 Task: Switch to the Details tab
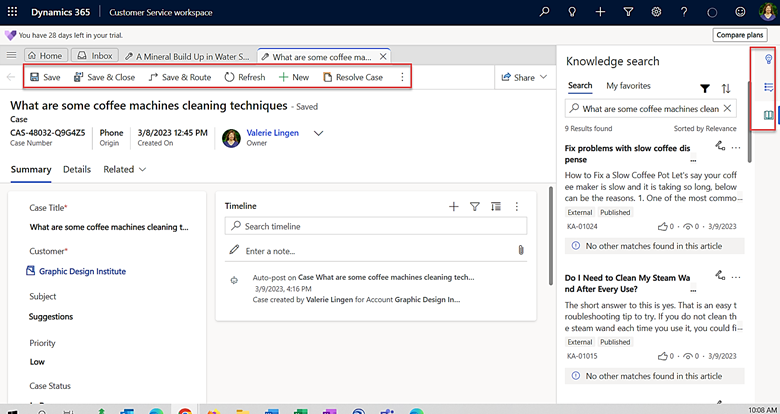76,170
